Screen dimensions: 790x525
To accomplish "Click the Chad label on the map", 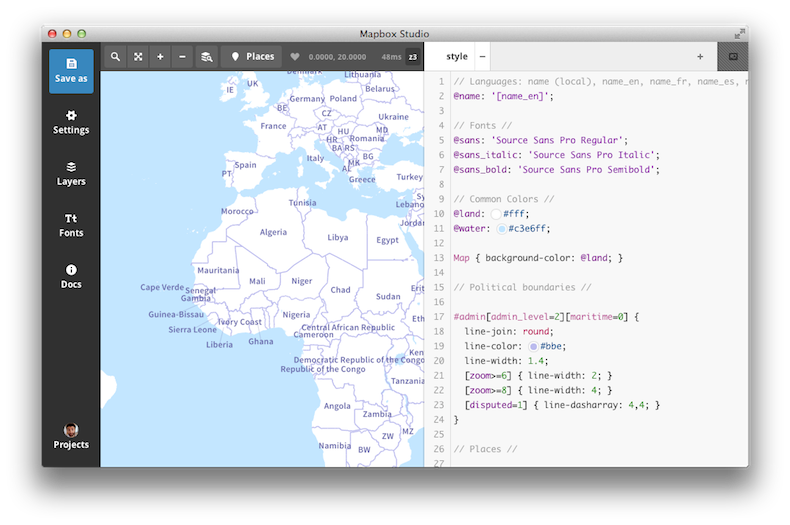I will [x=340, y=290].
